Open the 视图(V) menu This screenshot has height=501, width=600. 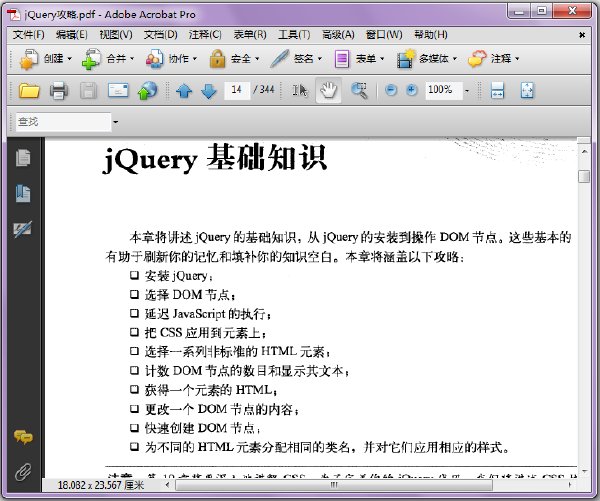[x=116, y=35]
